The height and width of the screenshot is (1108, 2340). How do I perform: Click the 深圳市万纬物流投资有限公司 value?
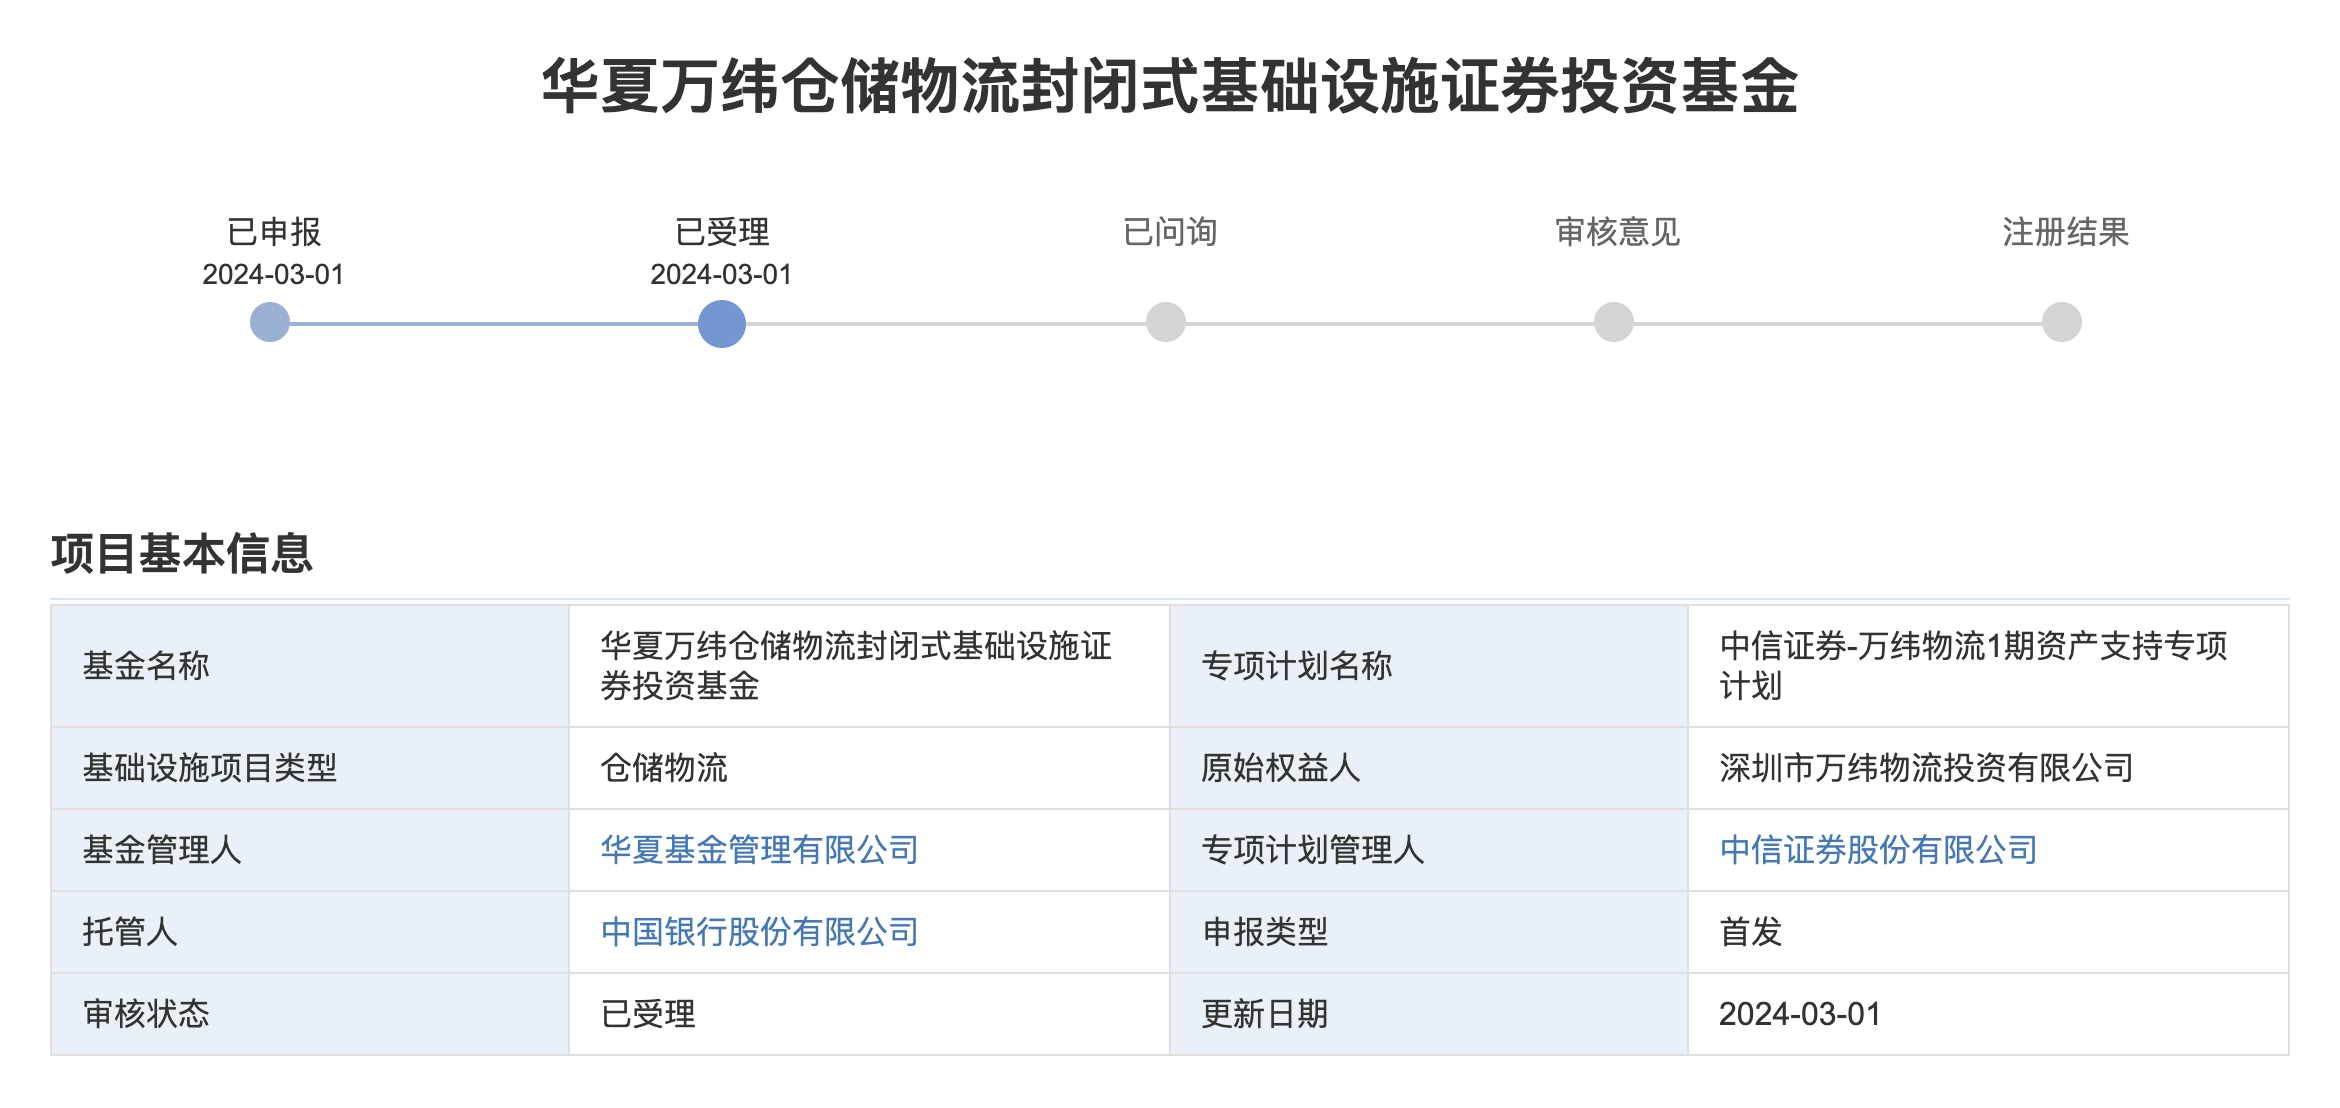[1927, 768]
